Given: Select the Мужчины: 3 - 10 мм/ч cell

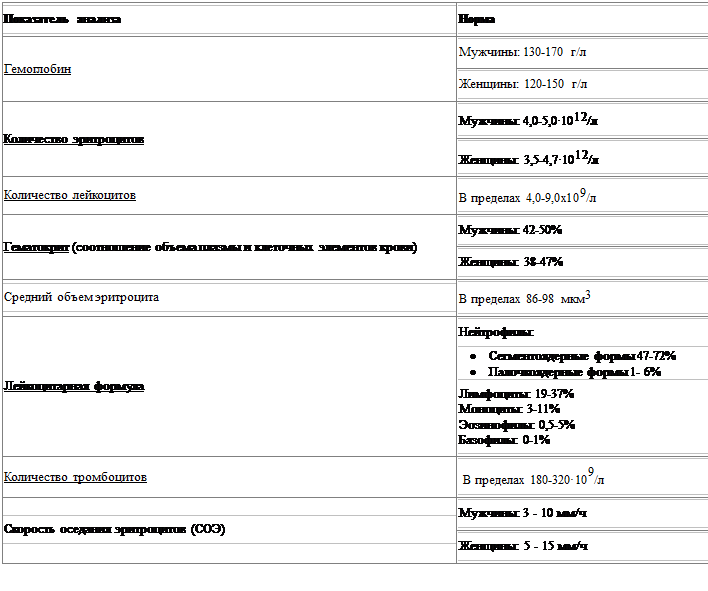Looking at the screenshot, I should point(522,513).
